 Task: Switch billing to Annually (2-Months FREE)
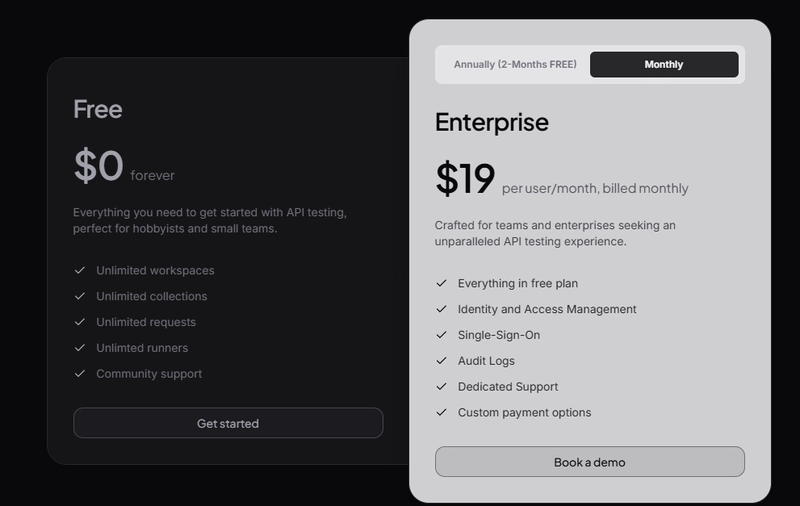click(x=515, y=64)
